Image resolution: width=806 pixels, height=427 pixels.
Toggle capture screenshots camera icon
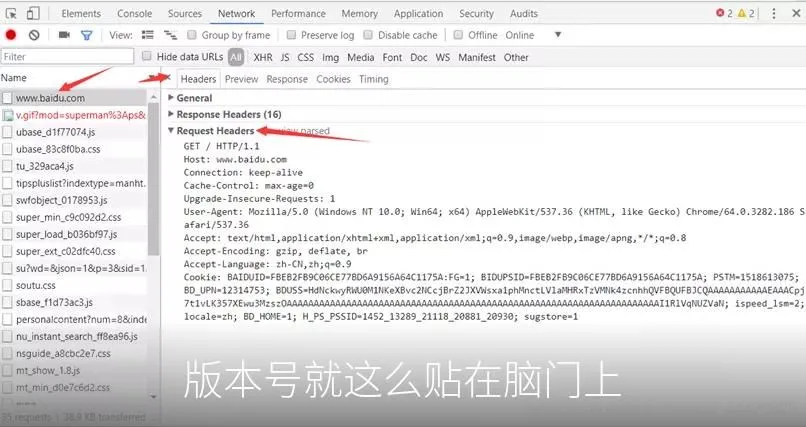[64, 35]
